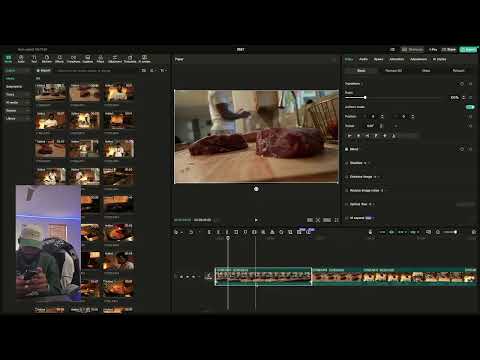This screenshot has width=480, height=360.
Task: Split the clip at the playhead
Action: pyautogui.click(x=209, y=232)
